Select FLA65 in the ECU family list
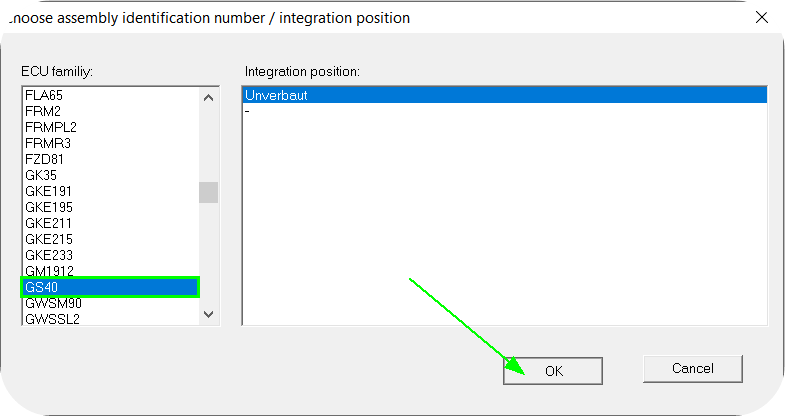The height and width of the screenshot is (416, 785). pyautogui.click(x=44, y=95)
